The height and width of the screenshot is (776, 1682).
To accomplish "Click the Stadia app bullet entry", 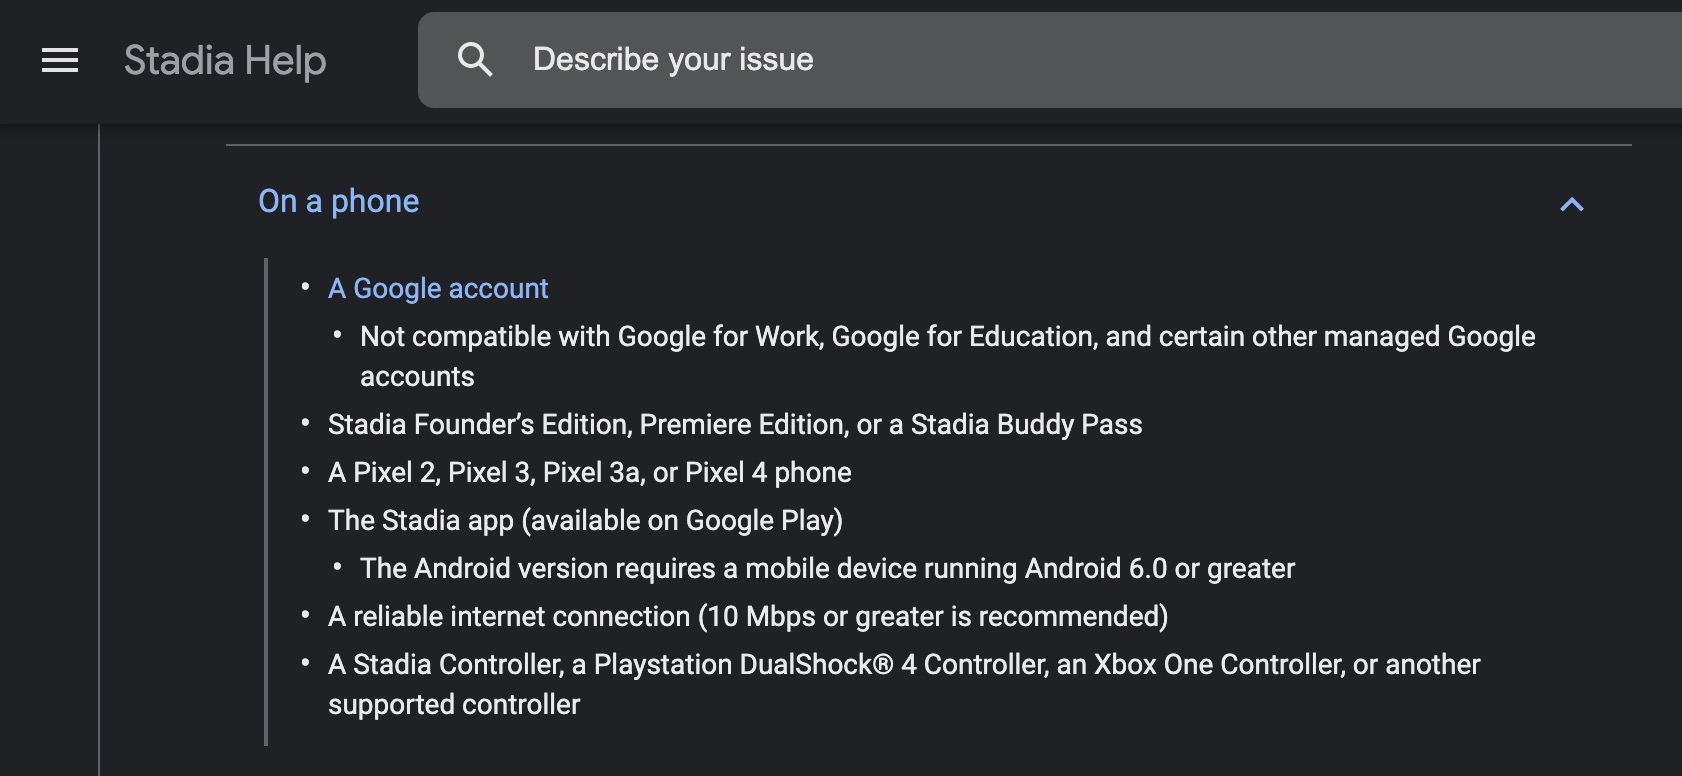I will point(585,520).
